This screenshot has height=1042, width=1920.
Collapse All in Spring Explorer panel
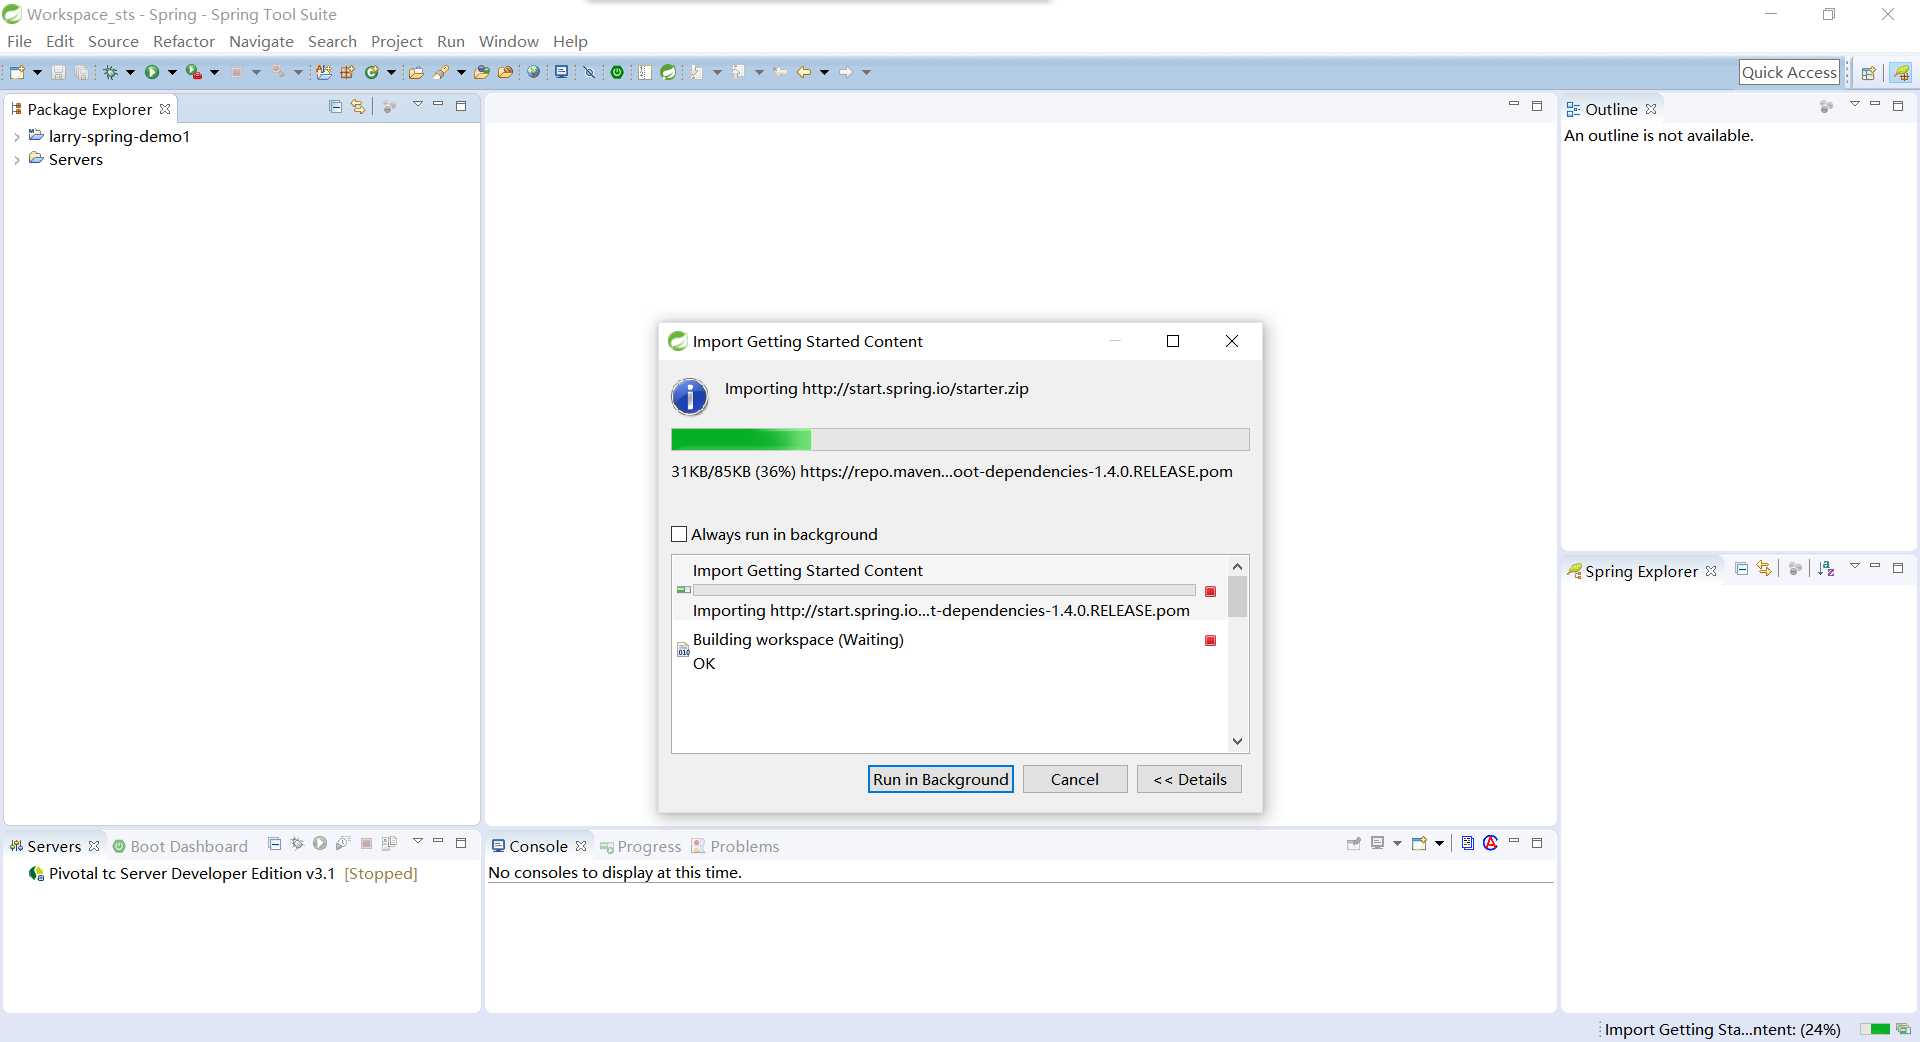1741,568
